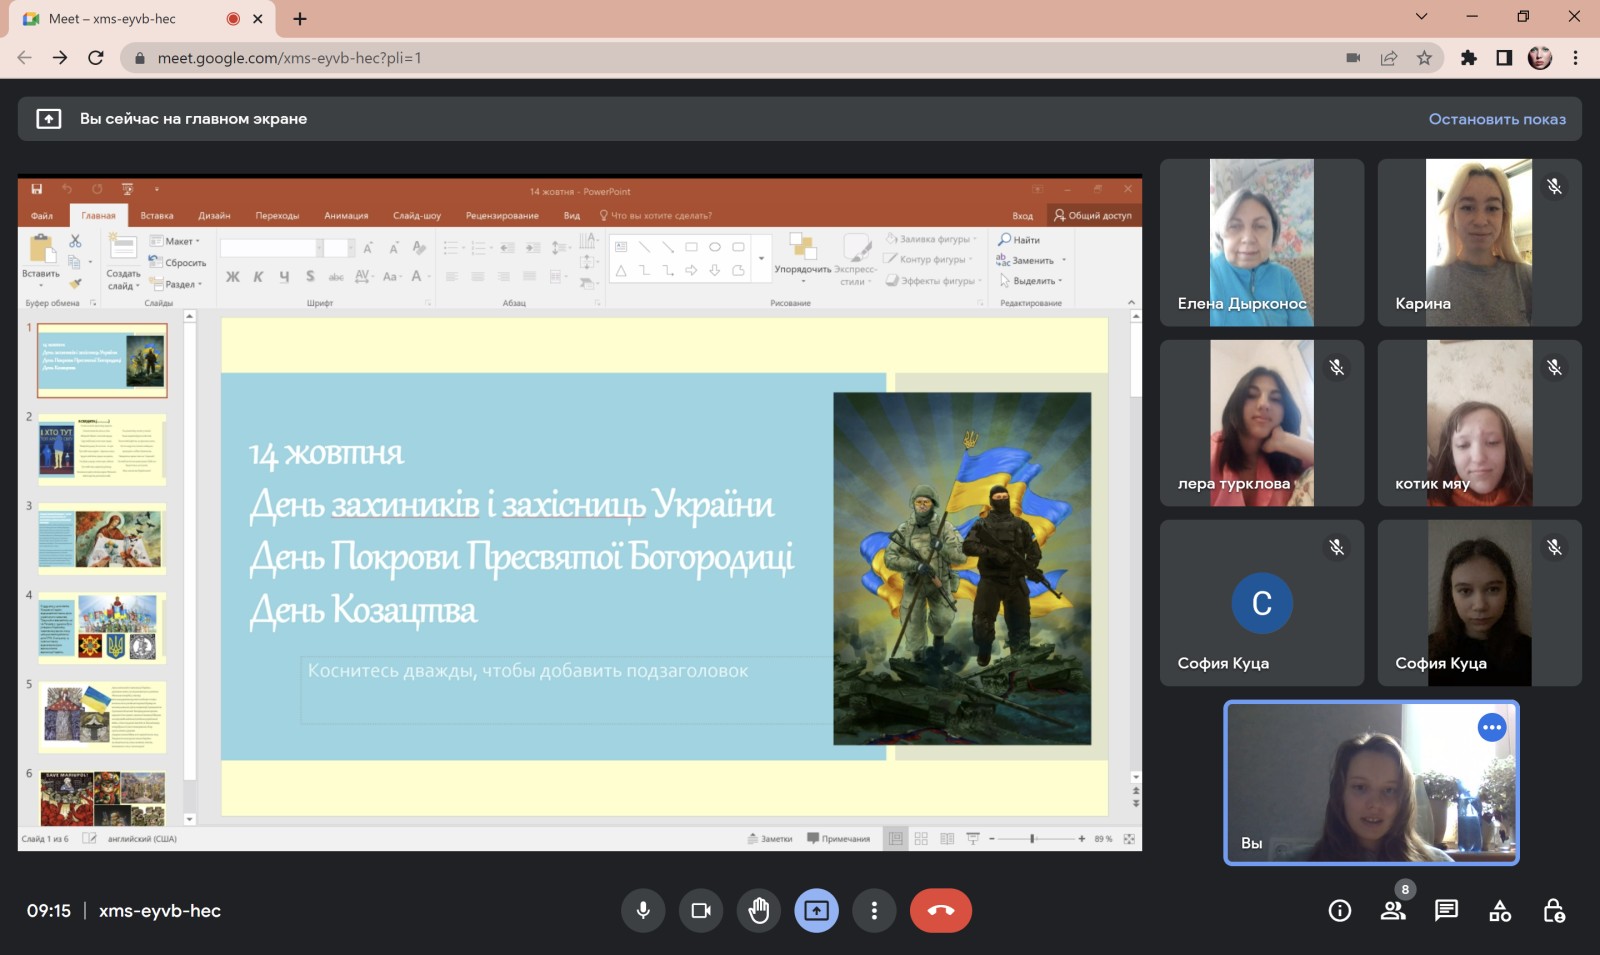Switch to slide sorter view icon
The height and width of the screenshot is (955, 1600).
(921, 839)
